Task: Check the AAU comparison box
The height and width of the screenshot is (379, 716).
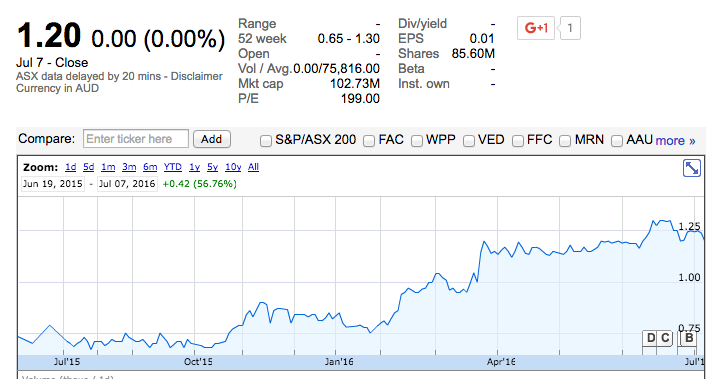Action: [x=617, y=141]
